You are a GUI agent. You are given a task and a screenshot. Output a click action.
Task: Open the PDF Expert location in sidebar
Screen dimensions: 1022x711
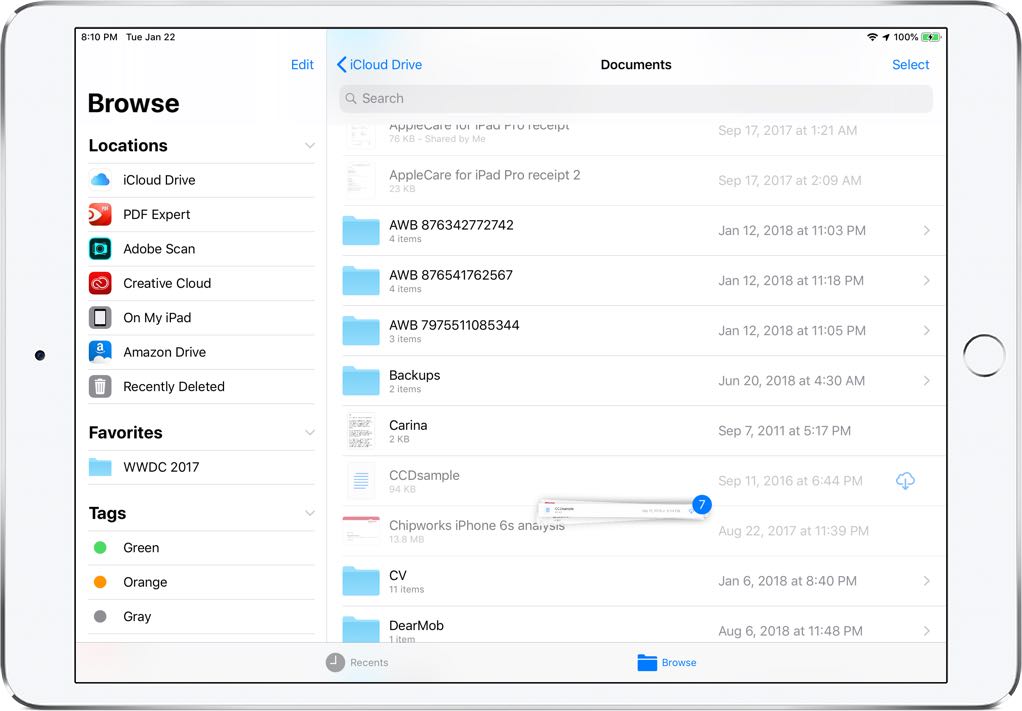(100, 214)
